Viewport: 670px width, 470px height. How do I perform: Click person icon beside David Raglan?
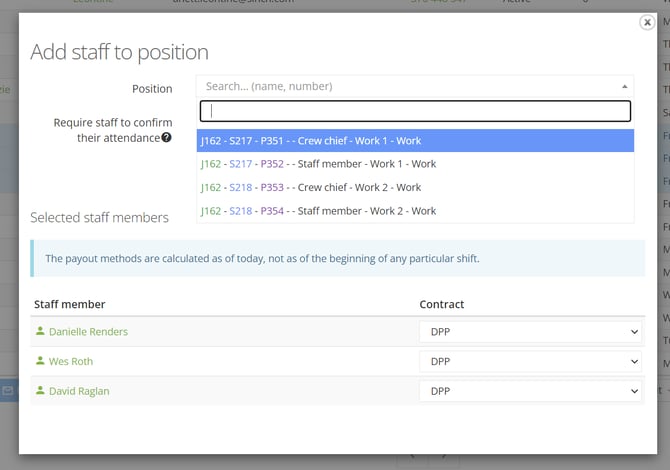(40, 391)
